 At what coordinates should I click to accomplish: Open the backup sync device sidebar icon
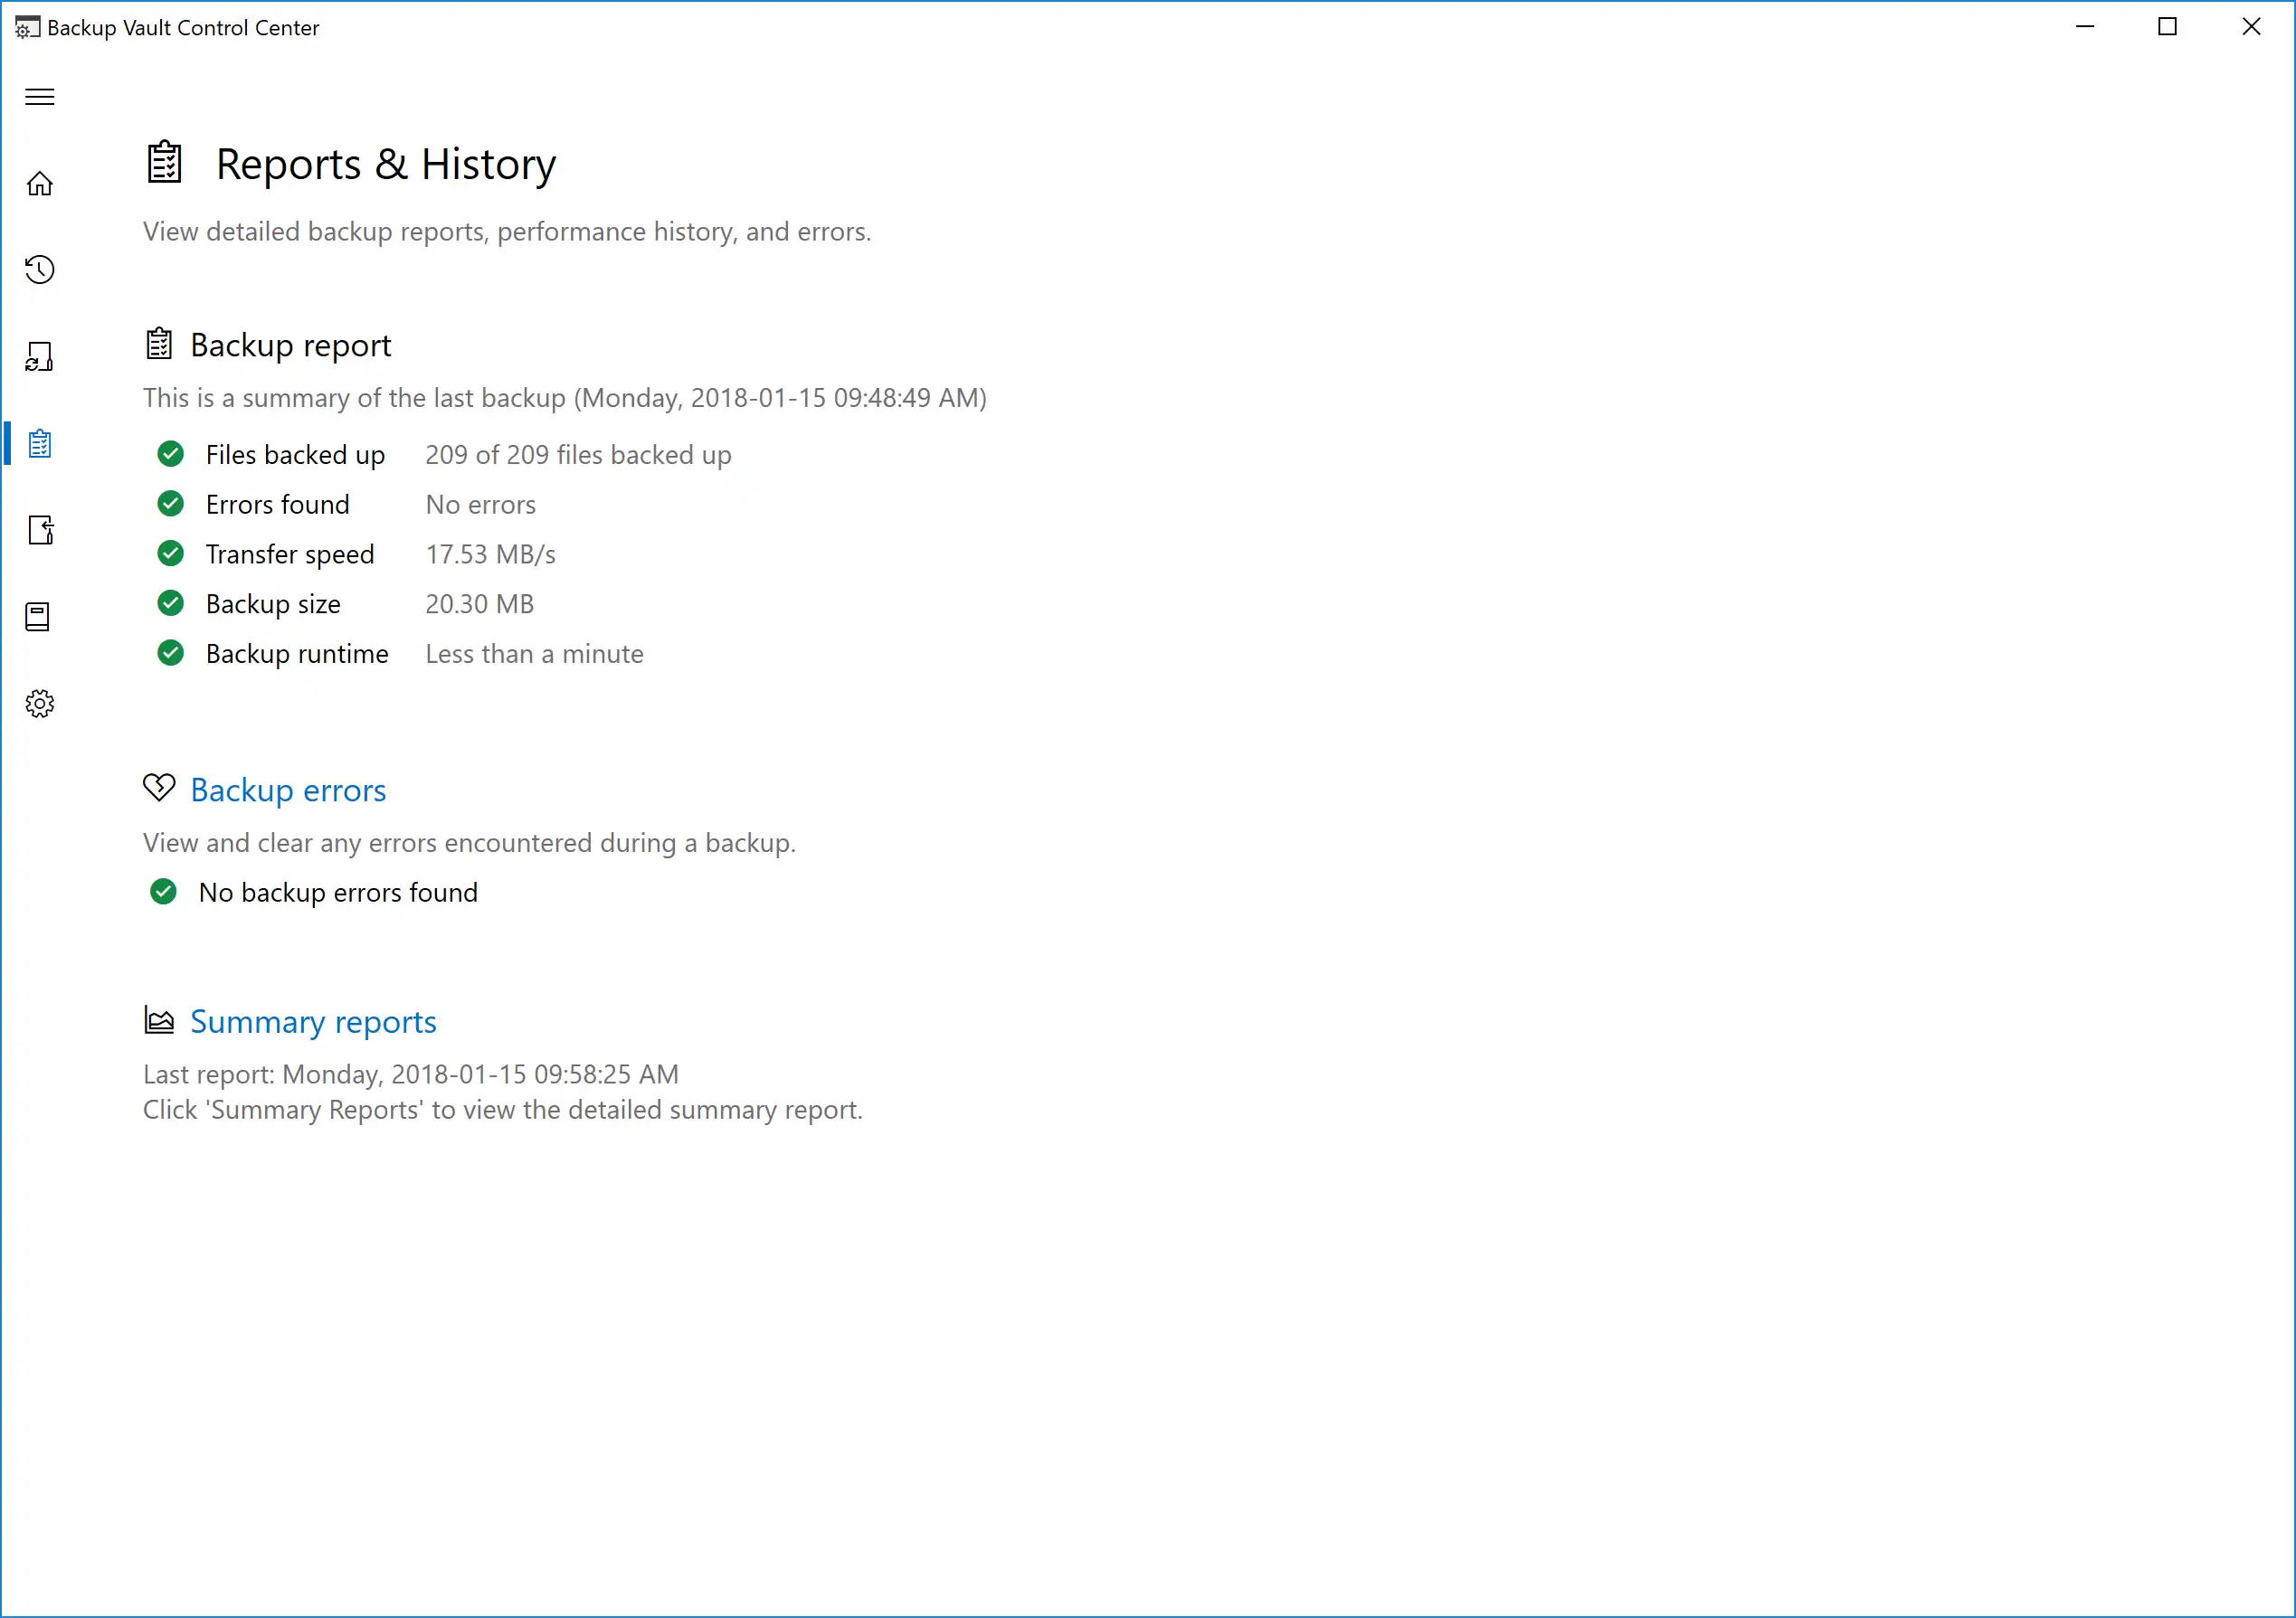coord(40,357)
